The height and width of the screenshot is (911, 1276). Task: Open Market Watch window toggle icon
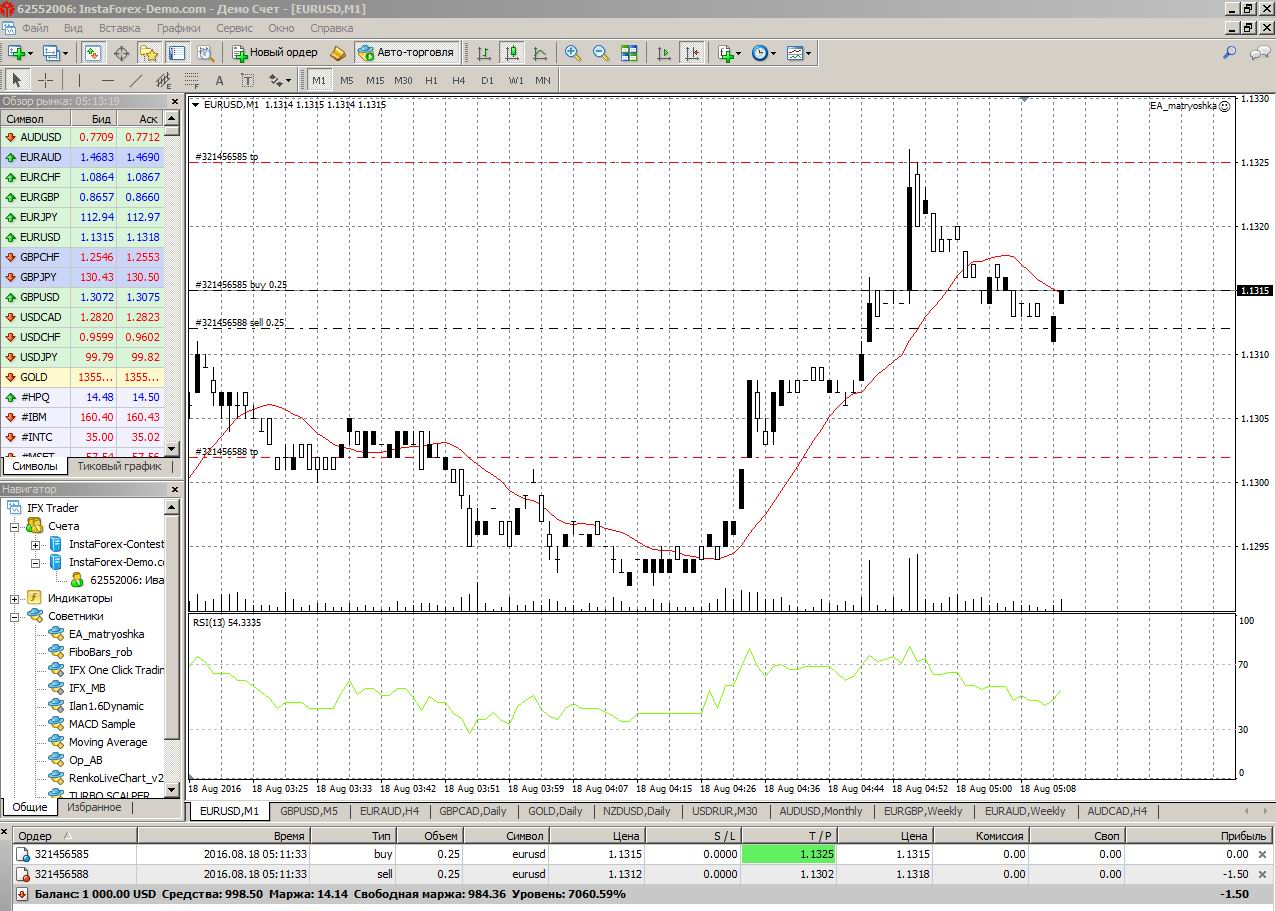(x=93, y=53)
